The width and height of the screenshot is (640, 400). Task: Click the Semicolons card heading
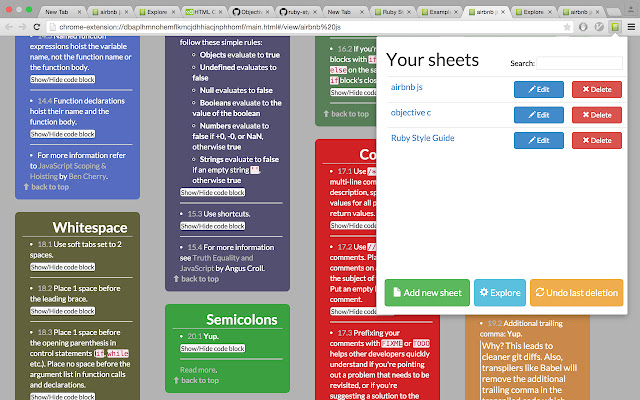pyautogui.click(x=242, y=320)
